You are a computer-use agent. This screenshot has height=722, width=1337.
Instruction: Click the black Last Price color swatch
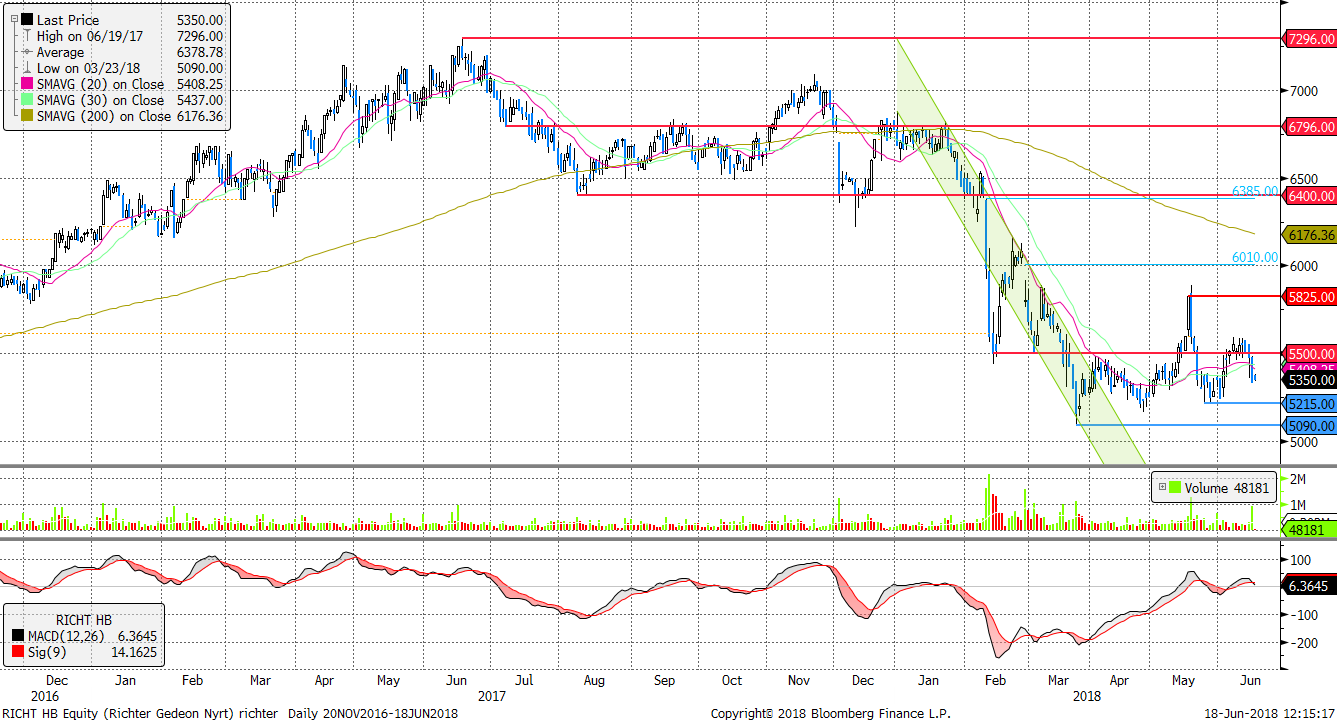[x=26, y=19]
